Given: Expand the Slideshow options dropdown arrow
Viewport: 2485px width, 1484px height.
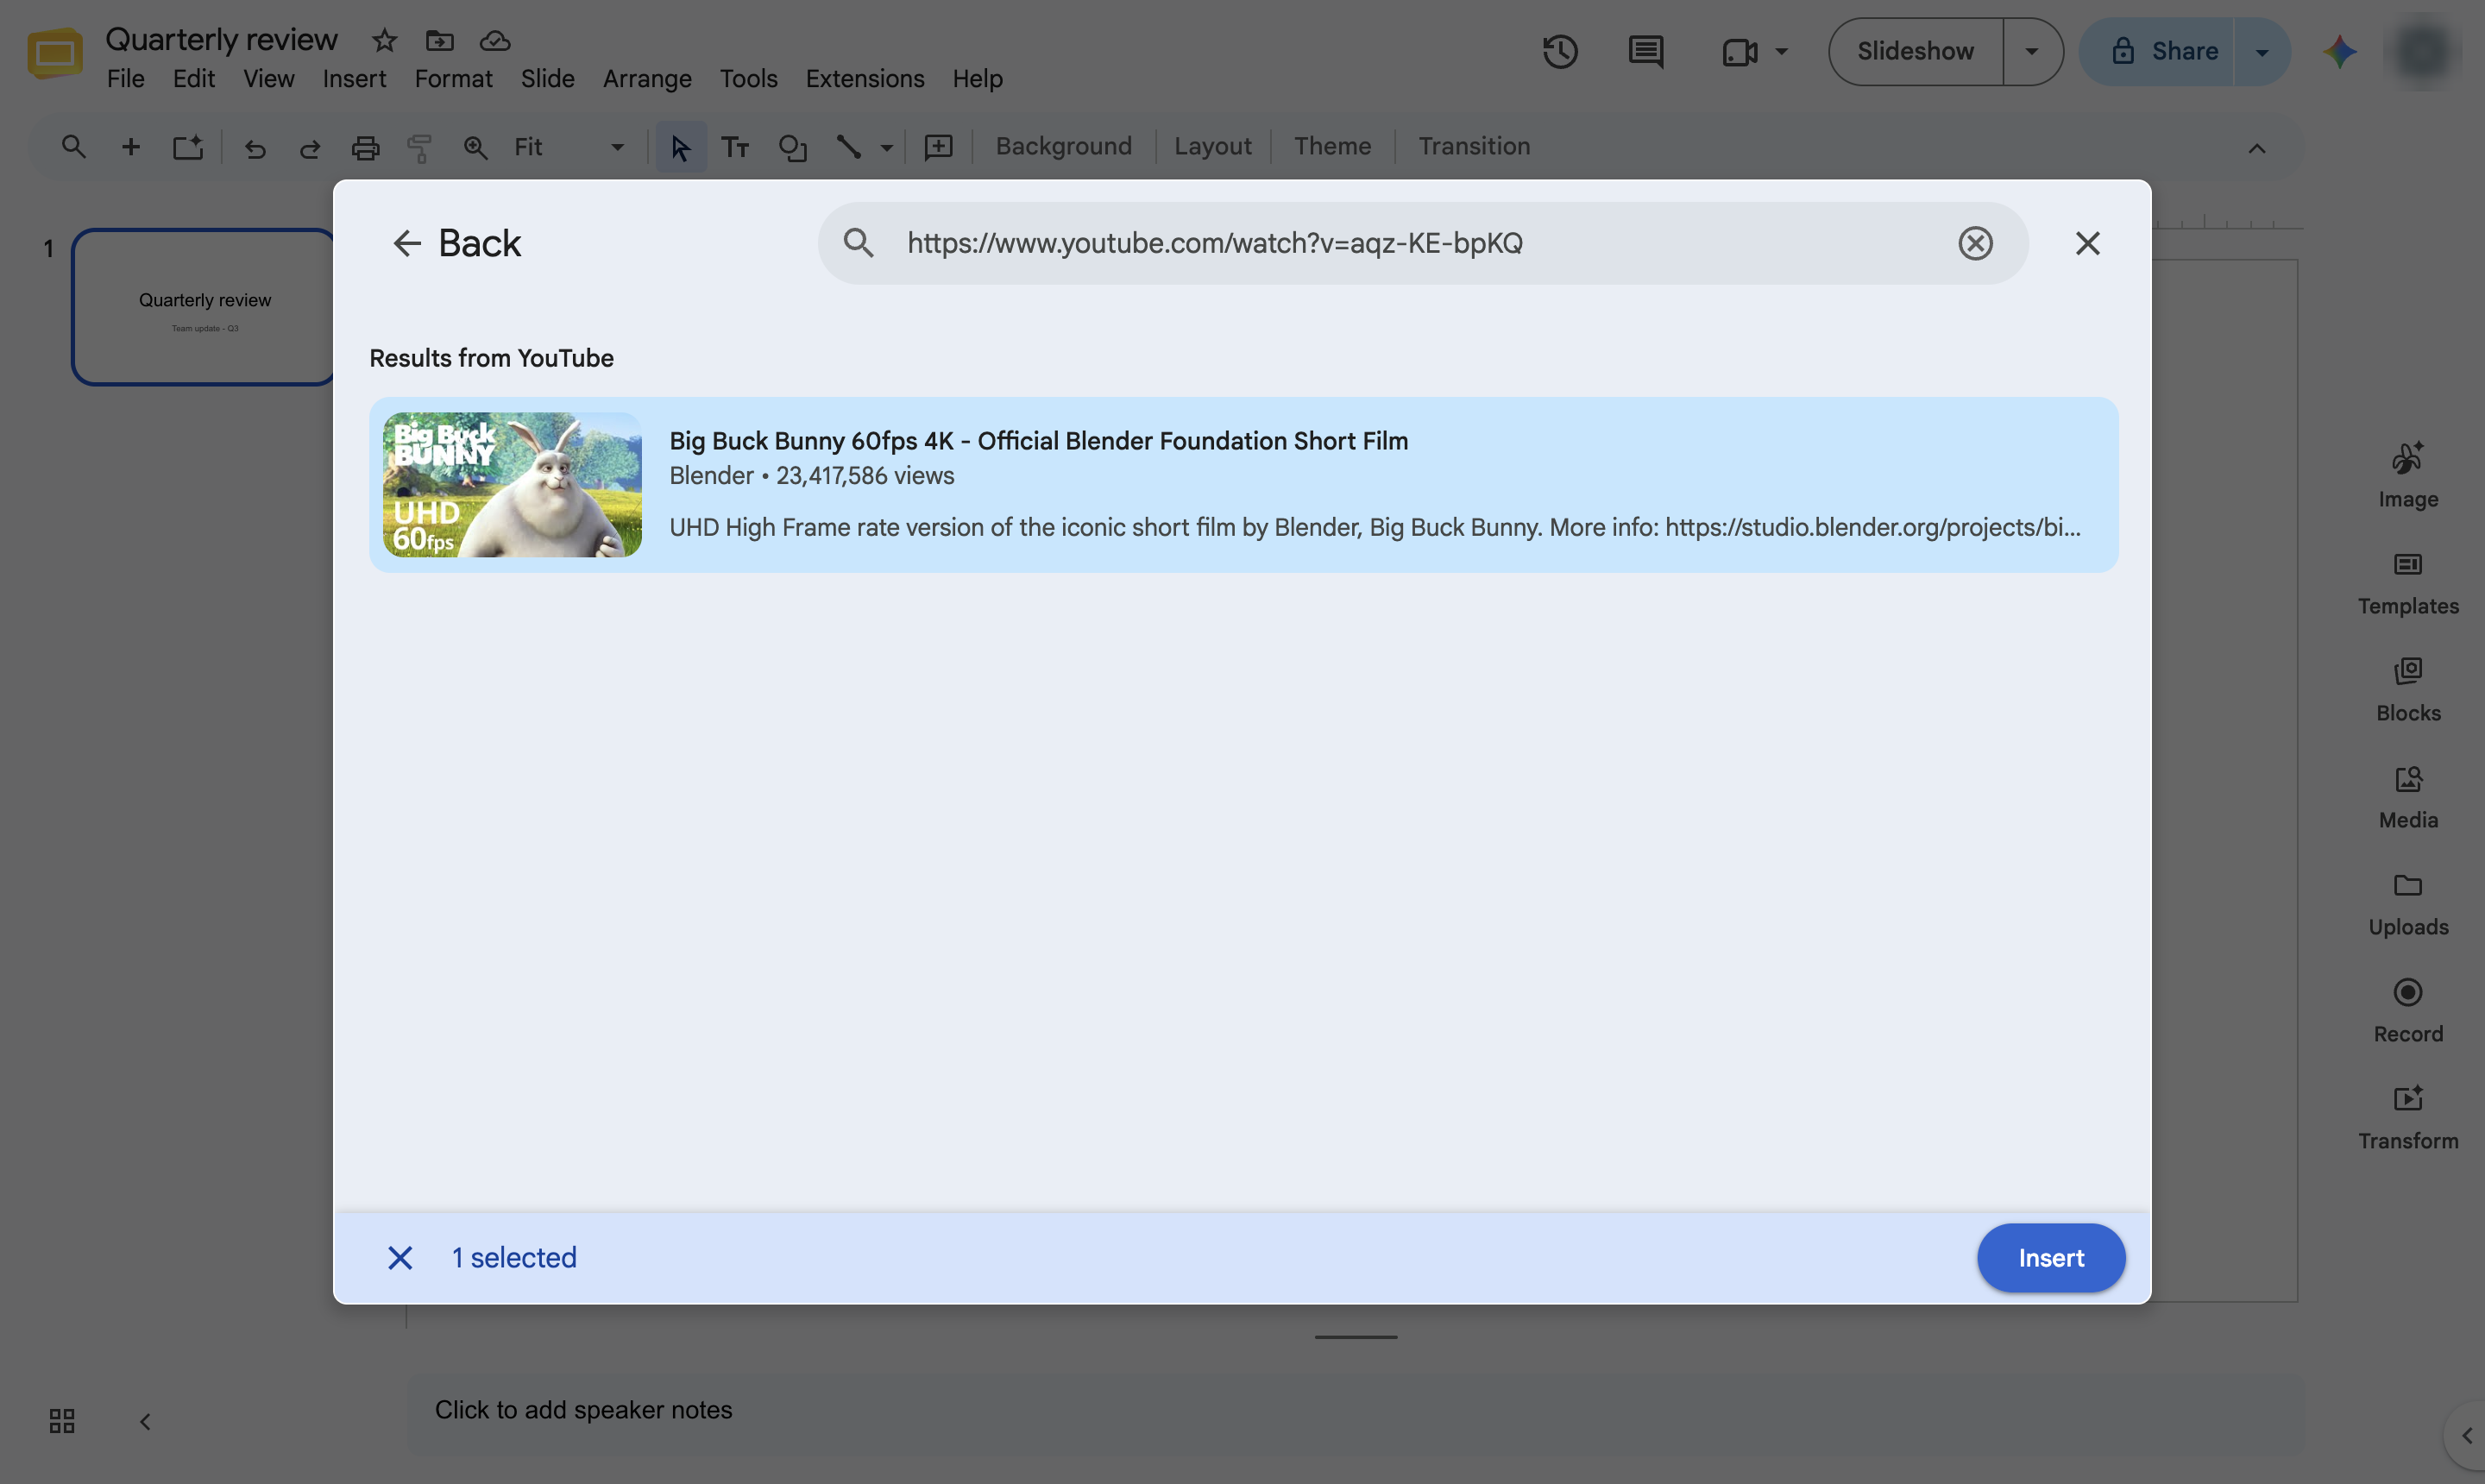Looking at the screenshot, I should pyautogui.click(x=2032, y=51).
